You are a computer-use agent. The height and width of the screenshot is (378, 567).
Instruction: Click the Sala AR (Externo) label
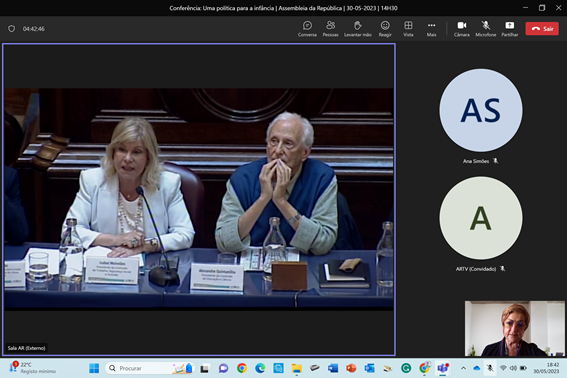[x=26, y=348]
